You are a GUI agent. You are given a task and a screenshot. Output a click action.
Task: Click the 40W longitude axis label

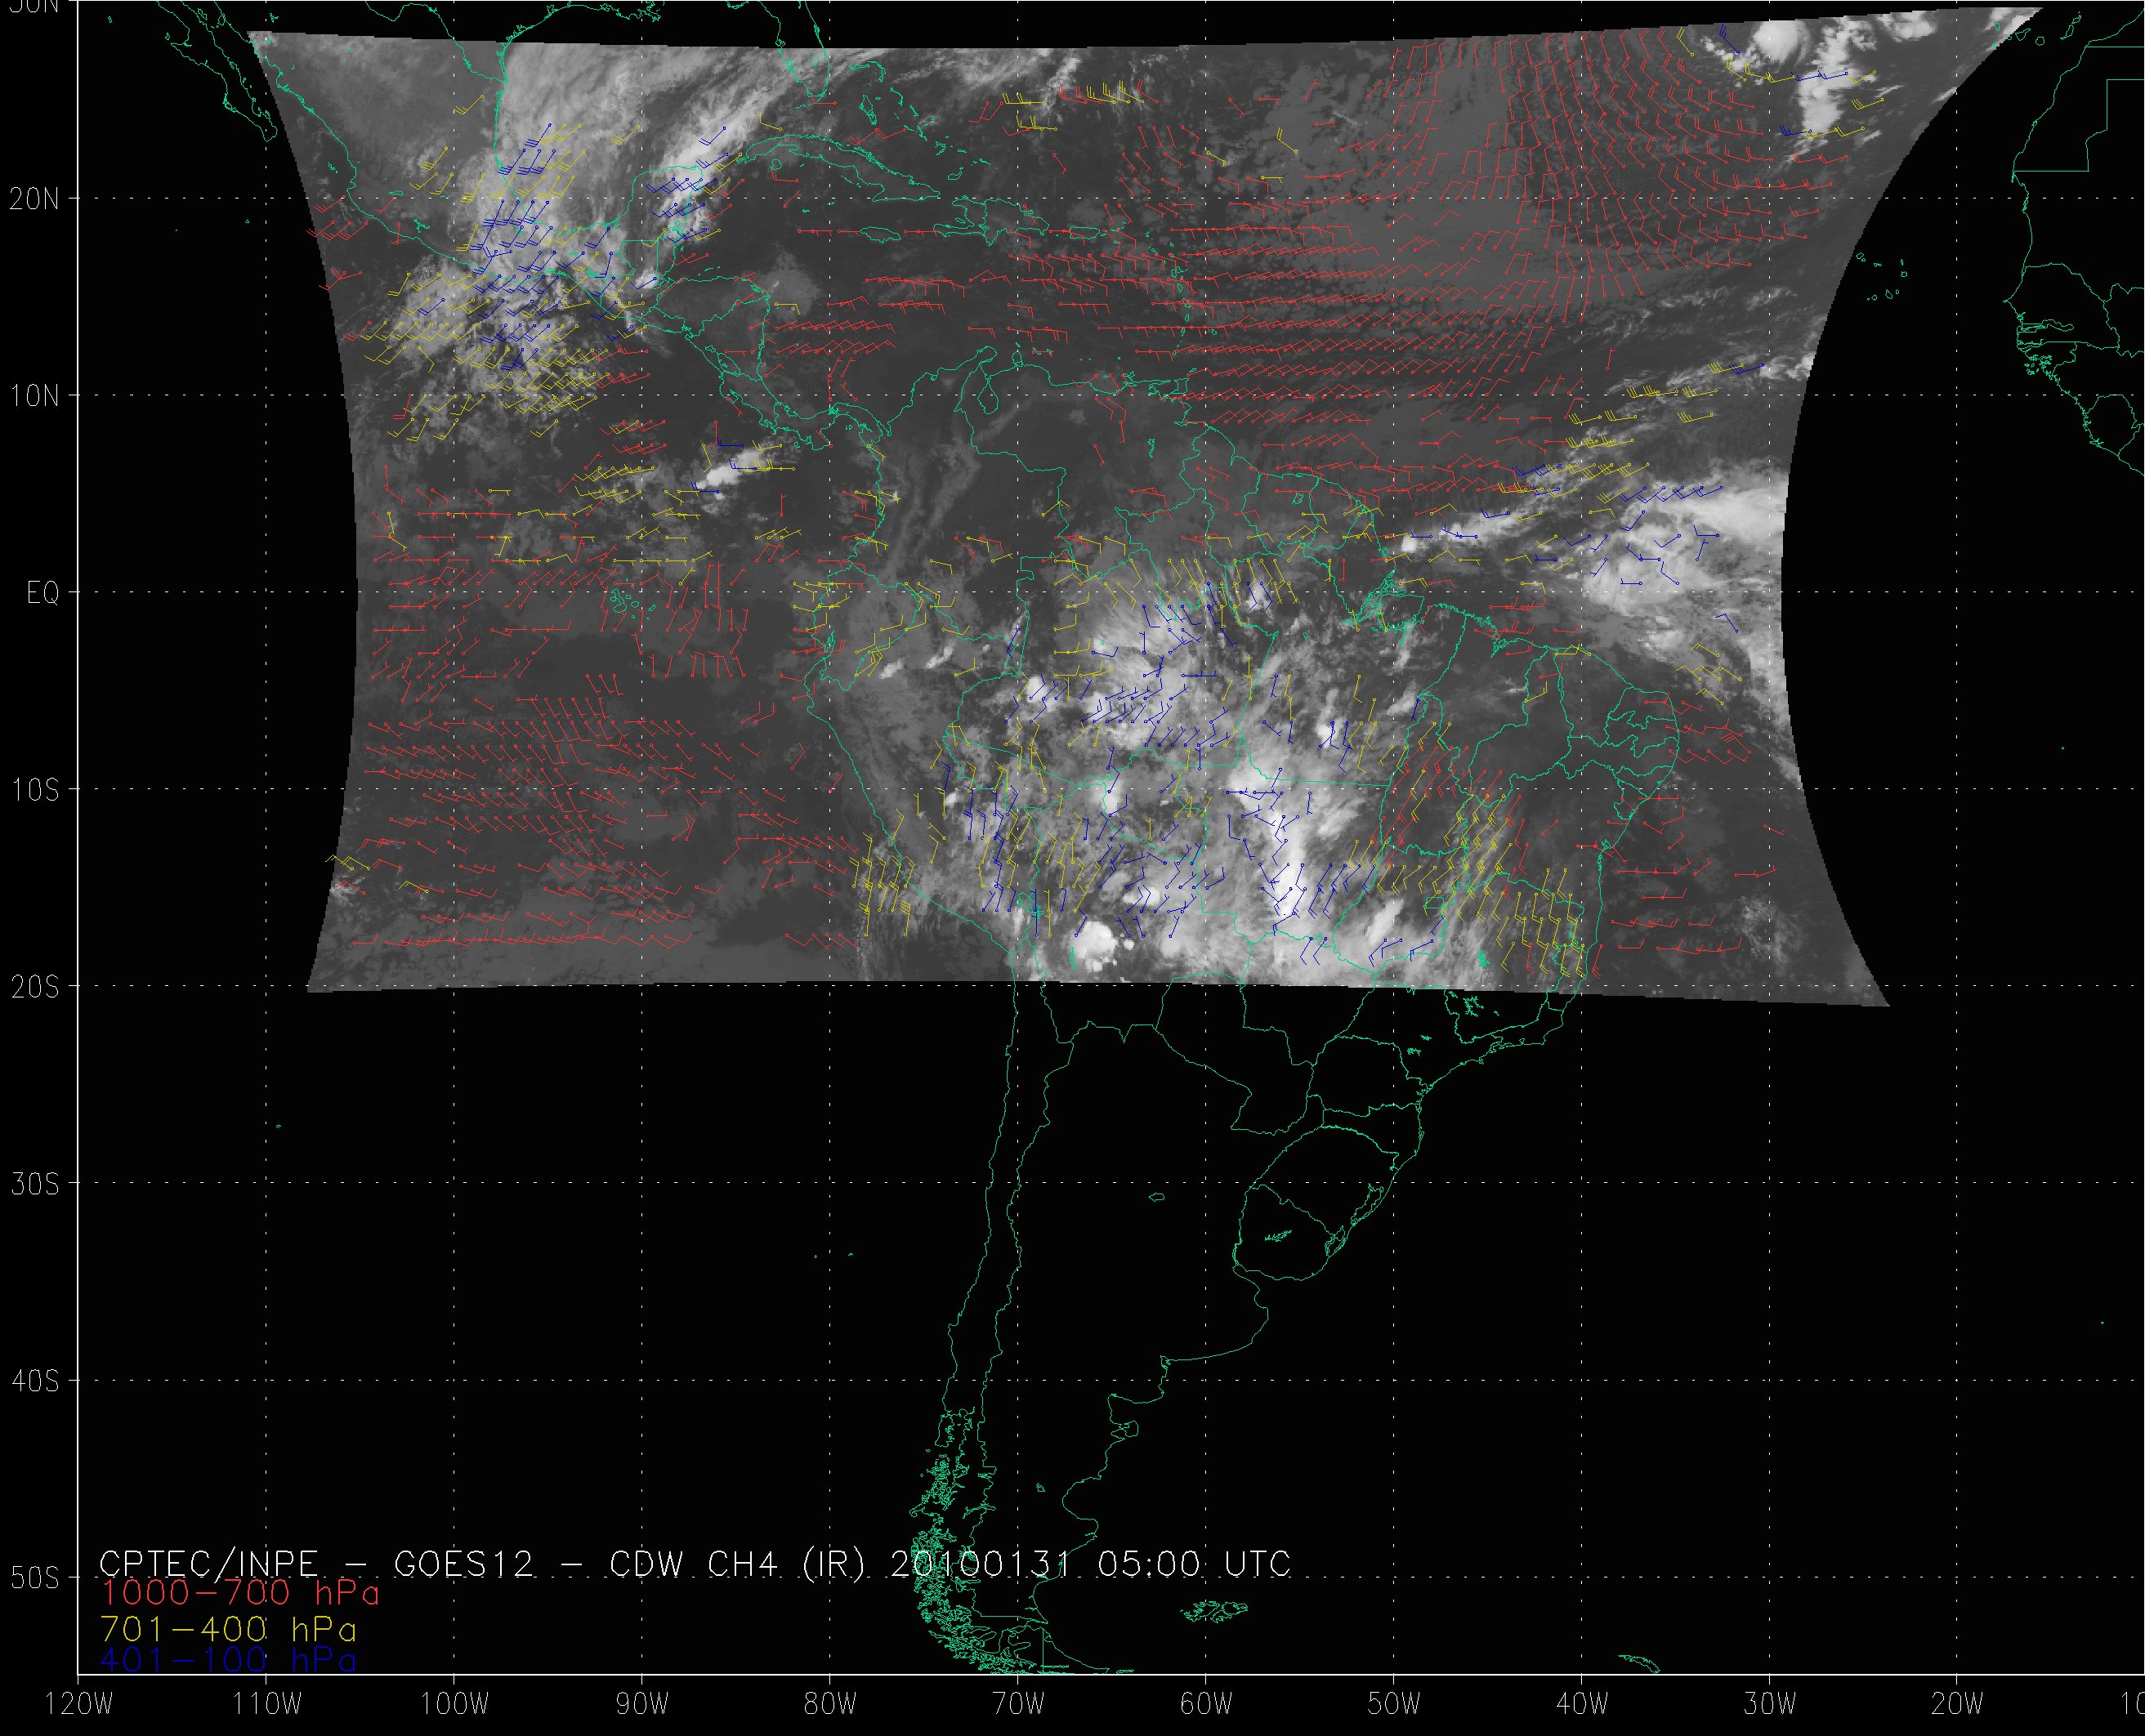coord(1581,1705)
